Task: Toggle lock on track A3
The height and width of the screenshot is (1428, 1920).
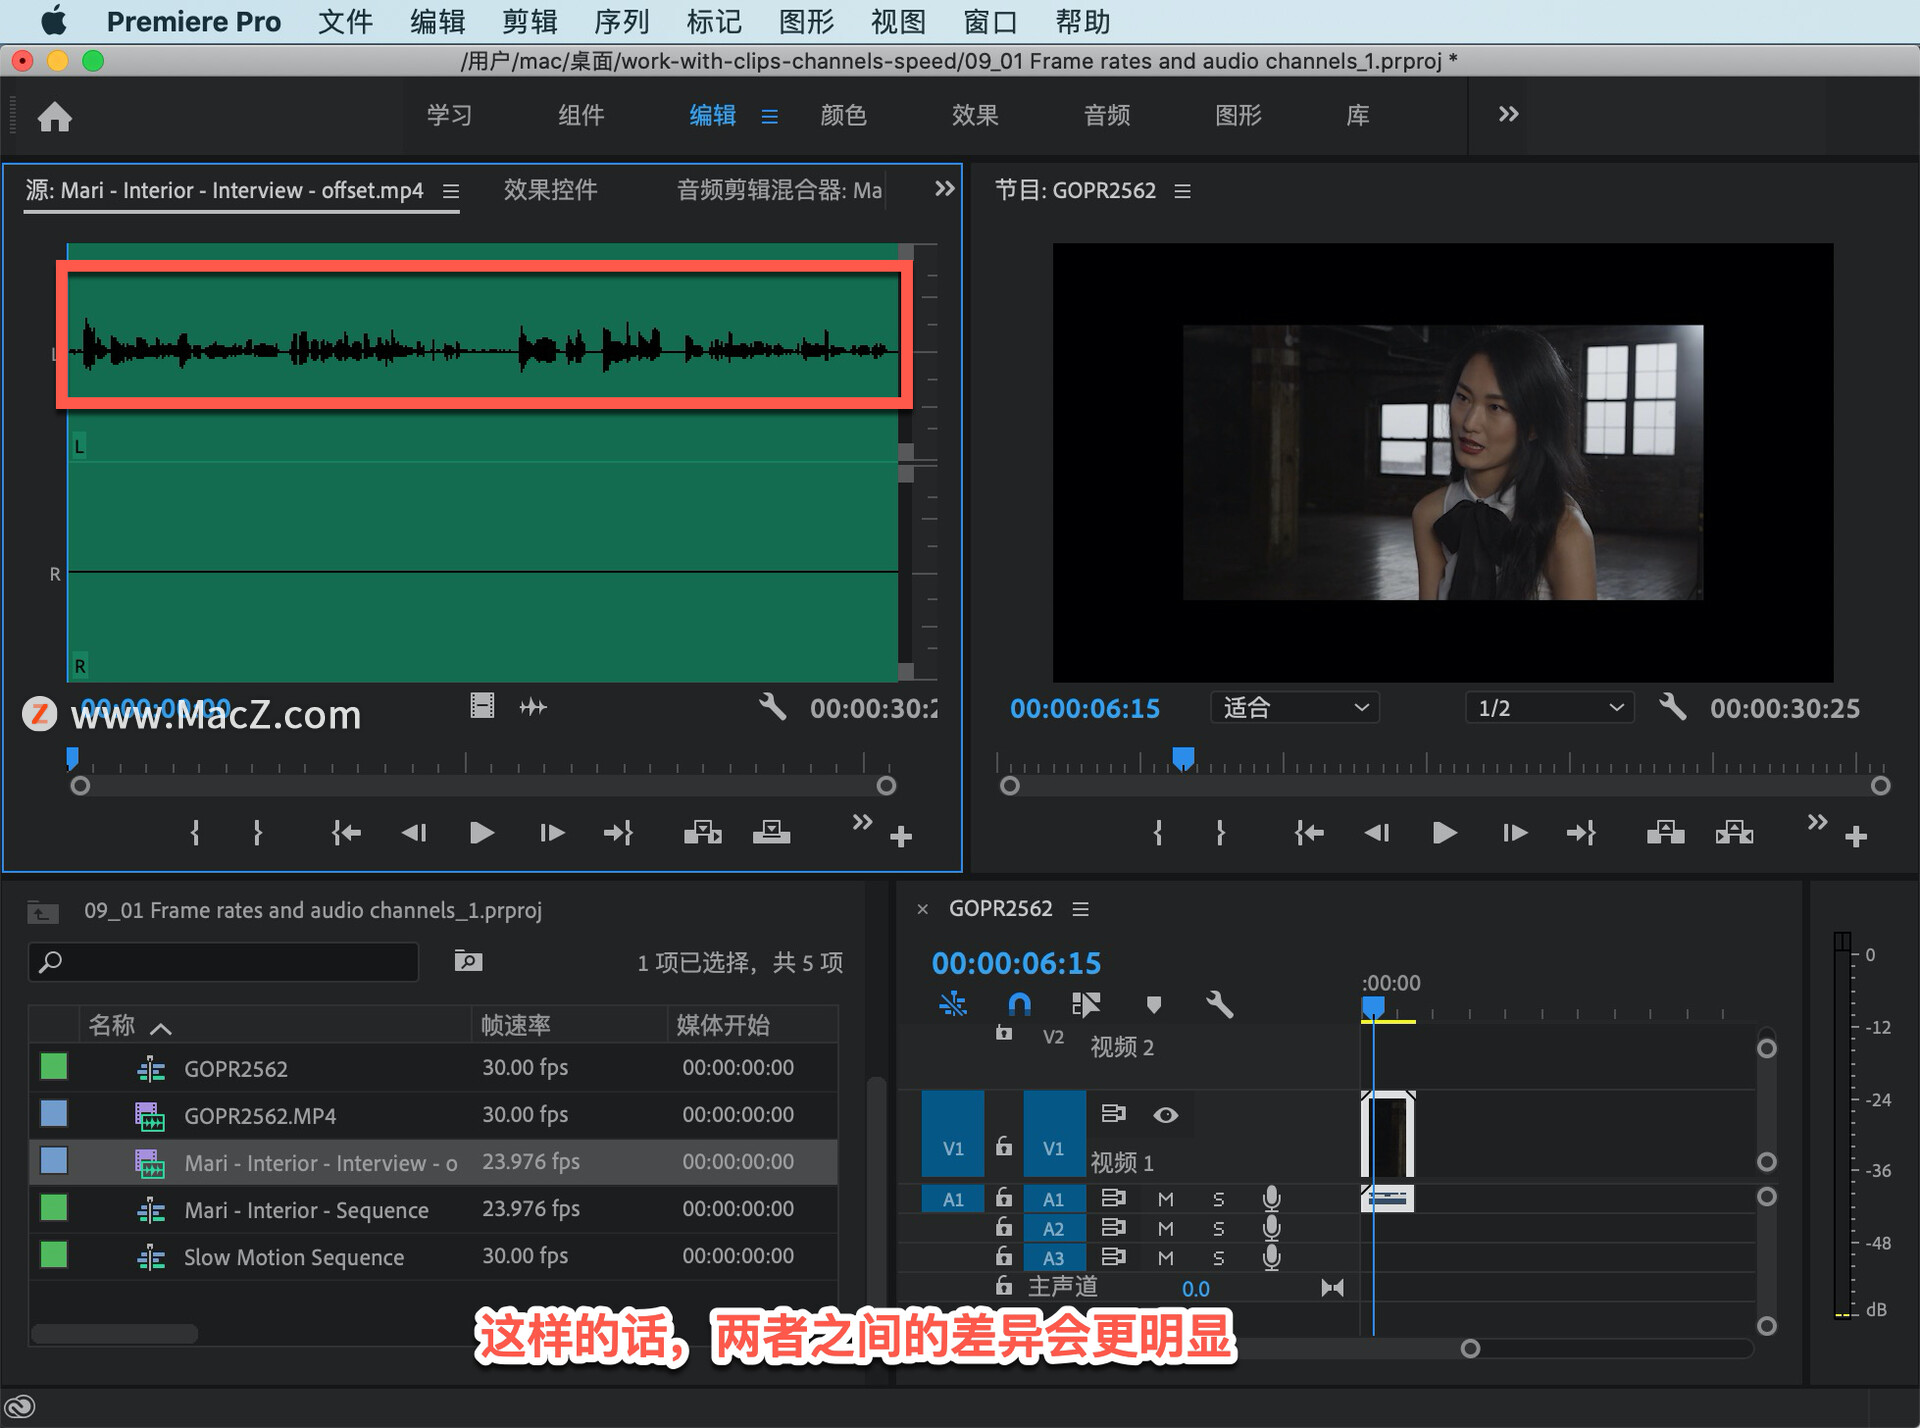Action: click(1004, 1257)
